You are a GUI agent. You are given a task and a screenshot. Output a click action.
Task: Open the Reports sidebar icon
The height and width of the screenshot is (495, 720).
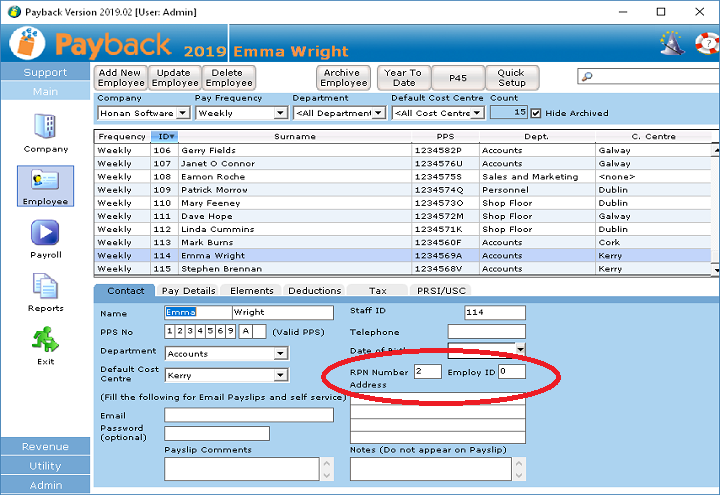45,288
